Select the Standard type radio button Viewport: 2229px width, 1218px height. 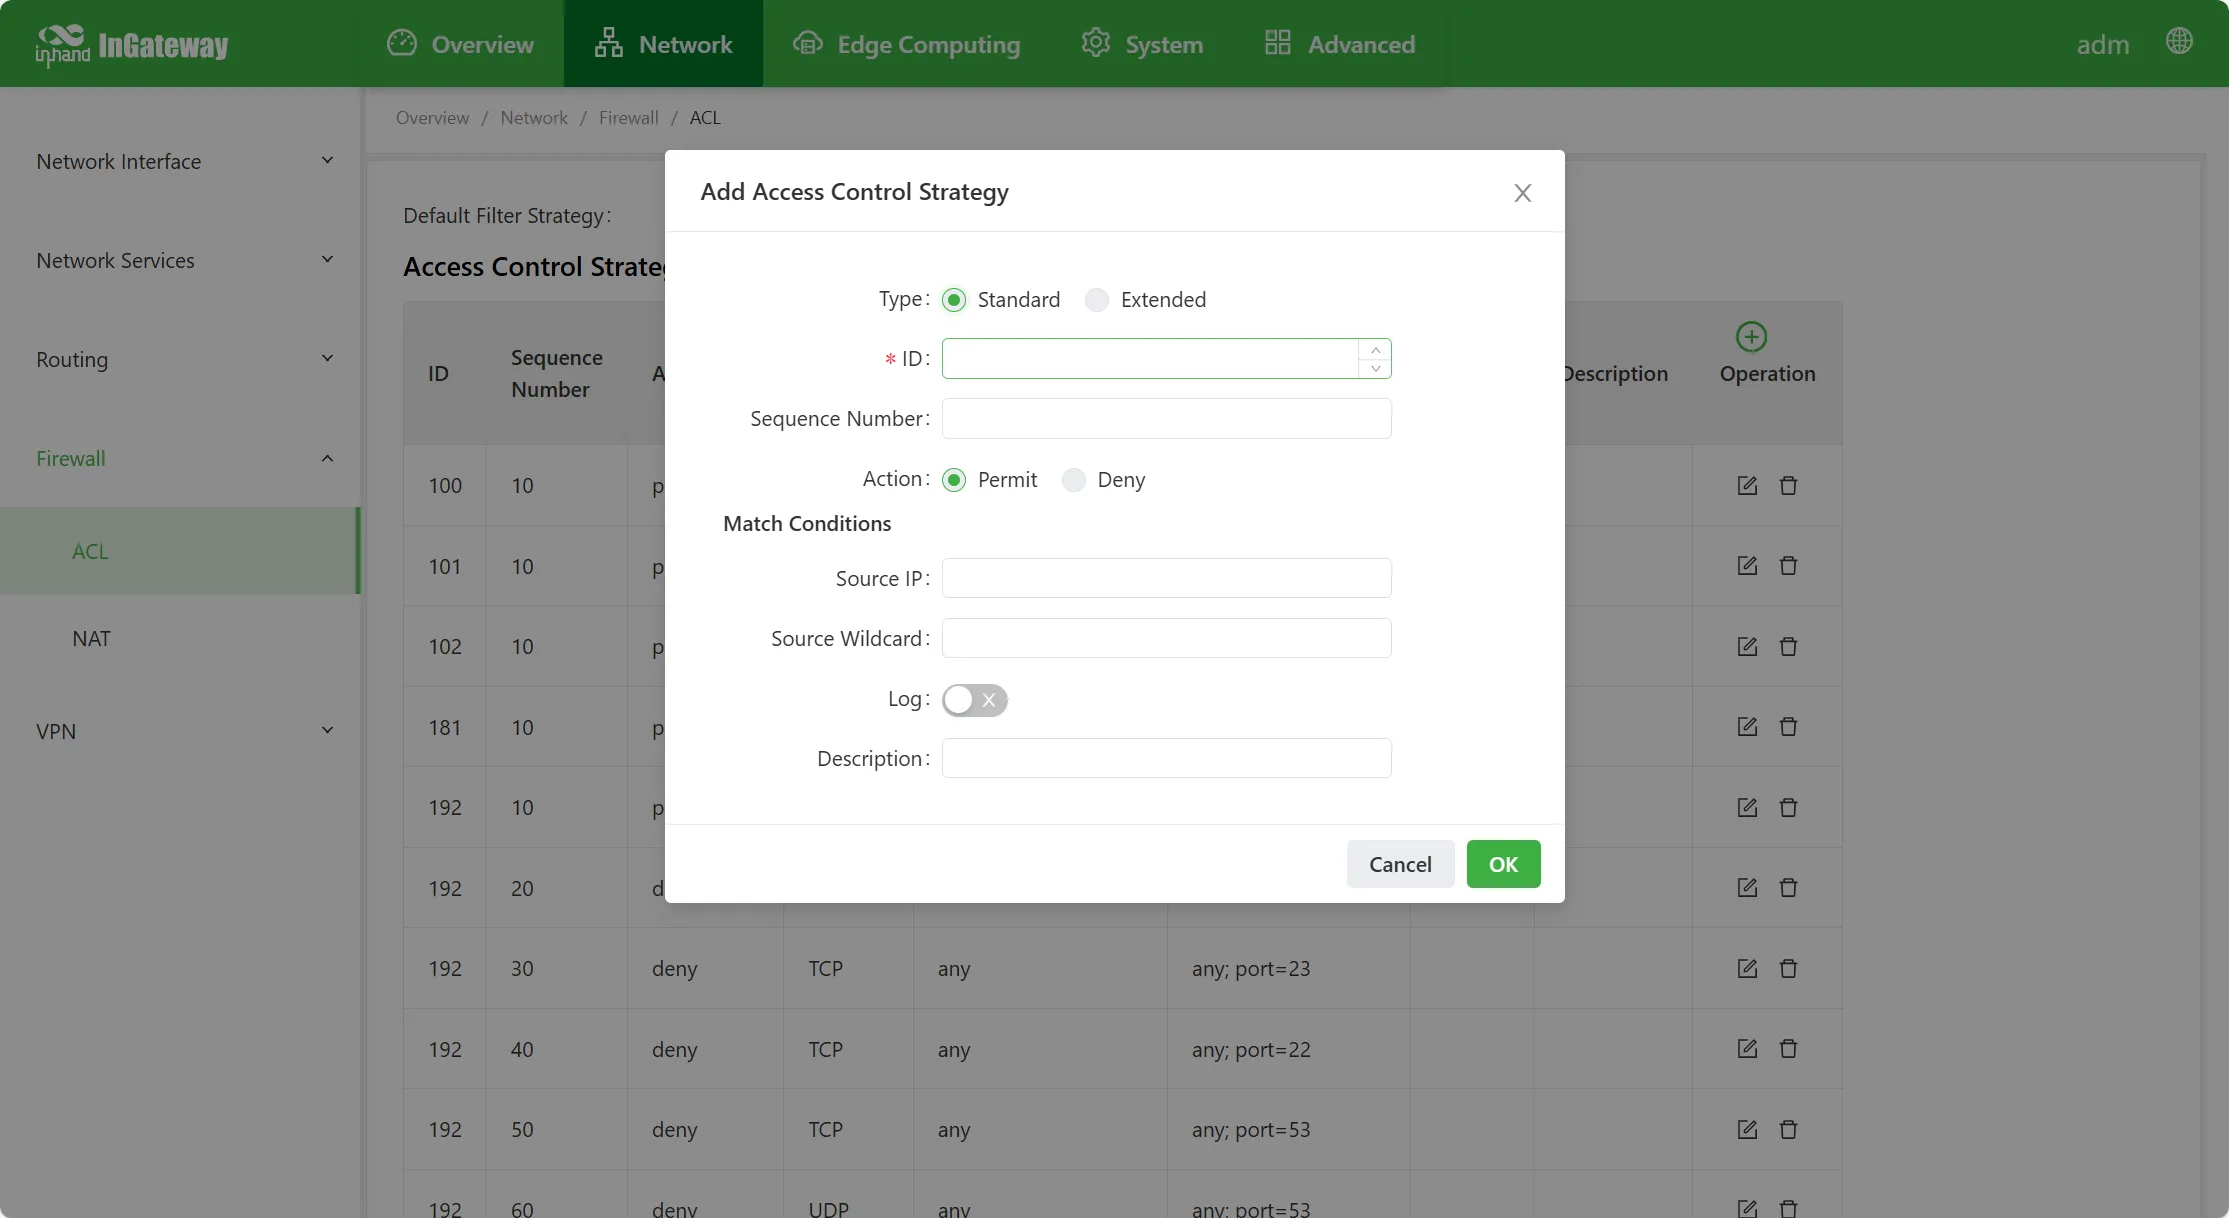954,300
